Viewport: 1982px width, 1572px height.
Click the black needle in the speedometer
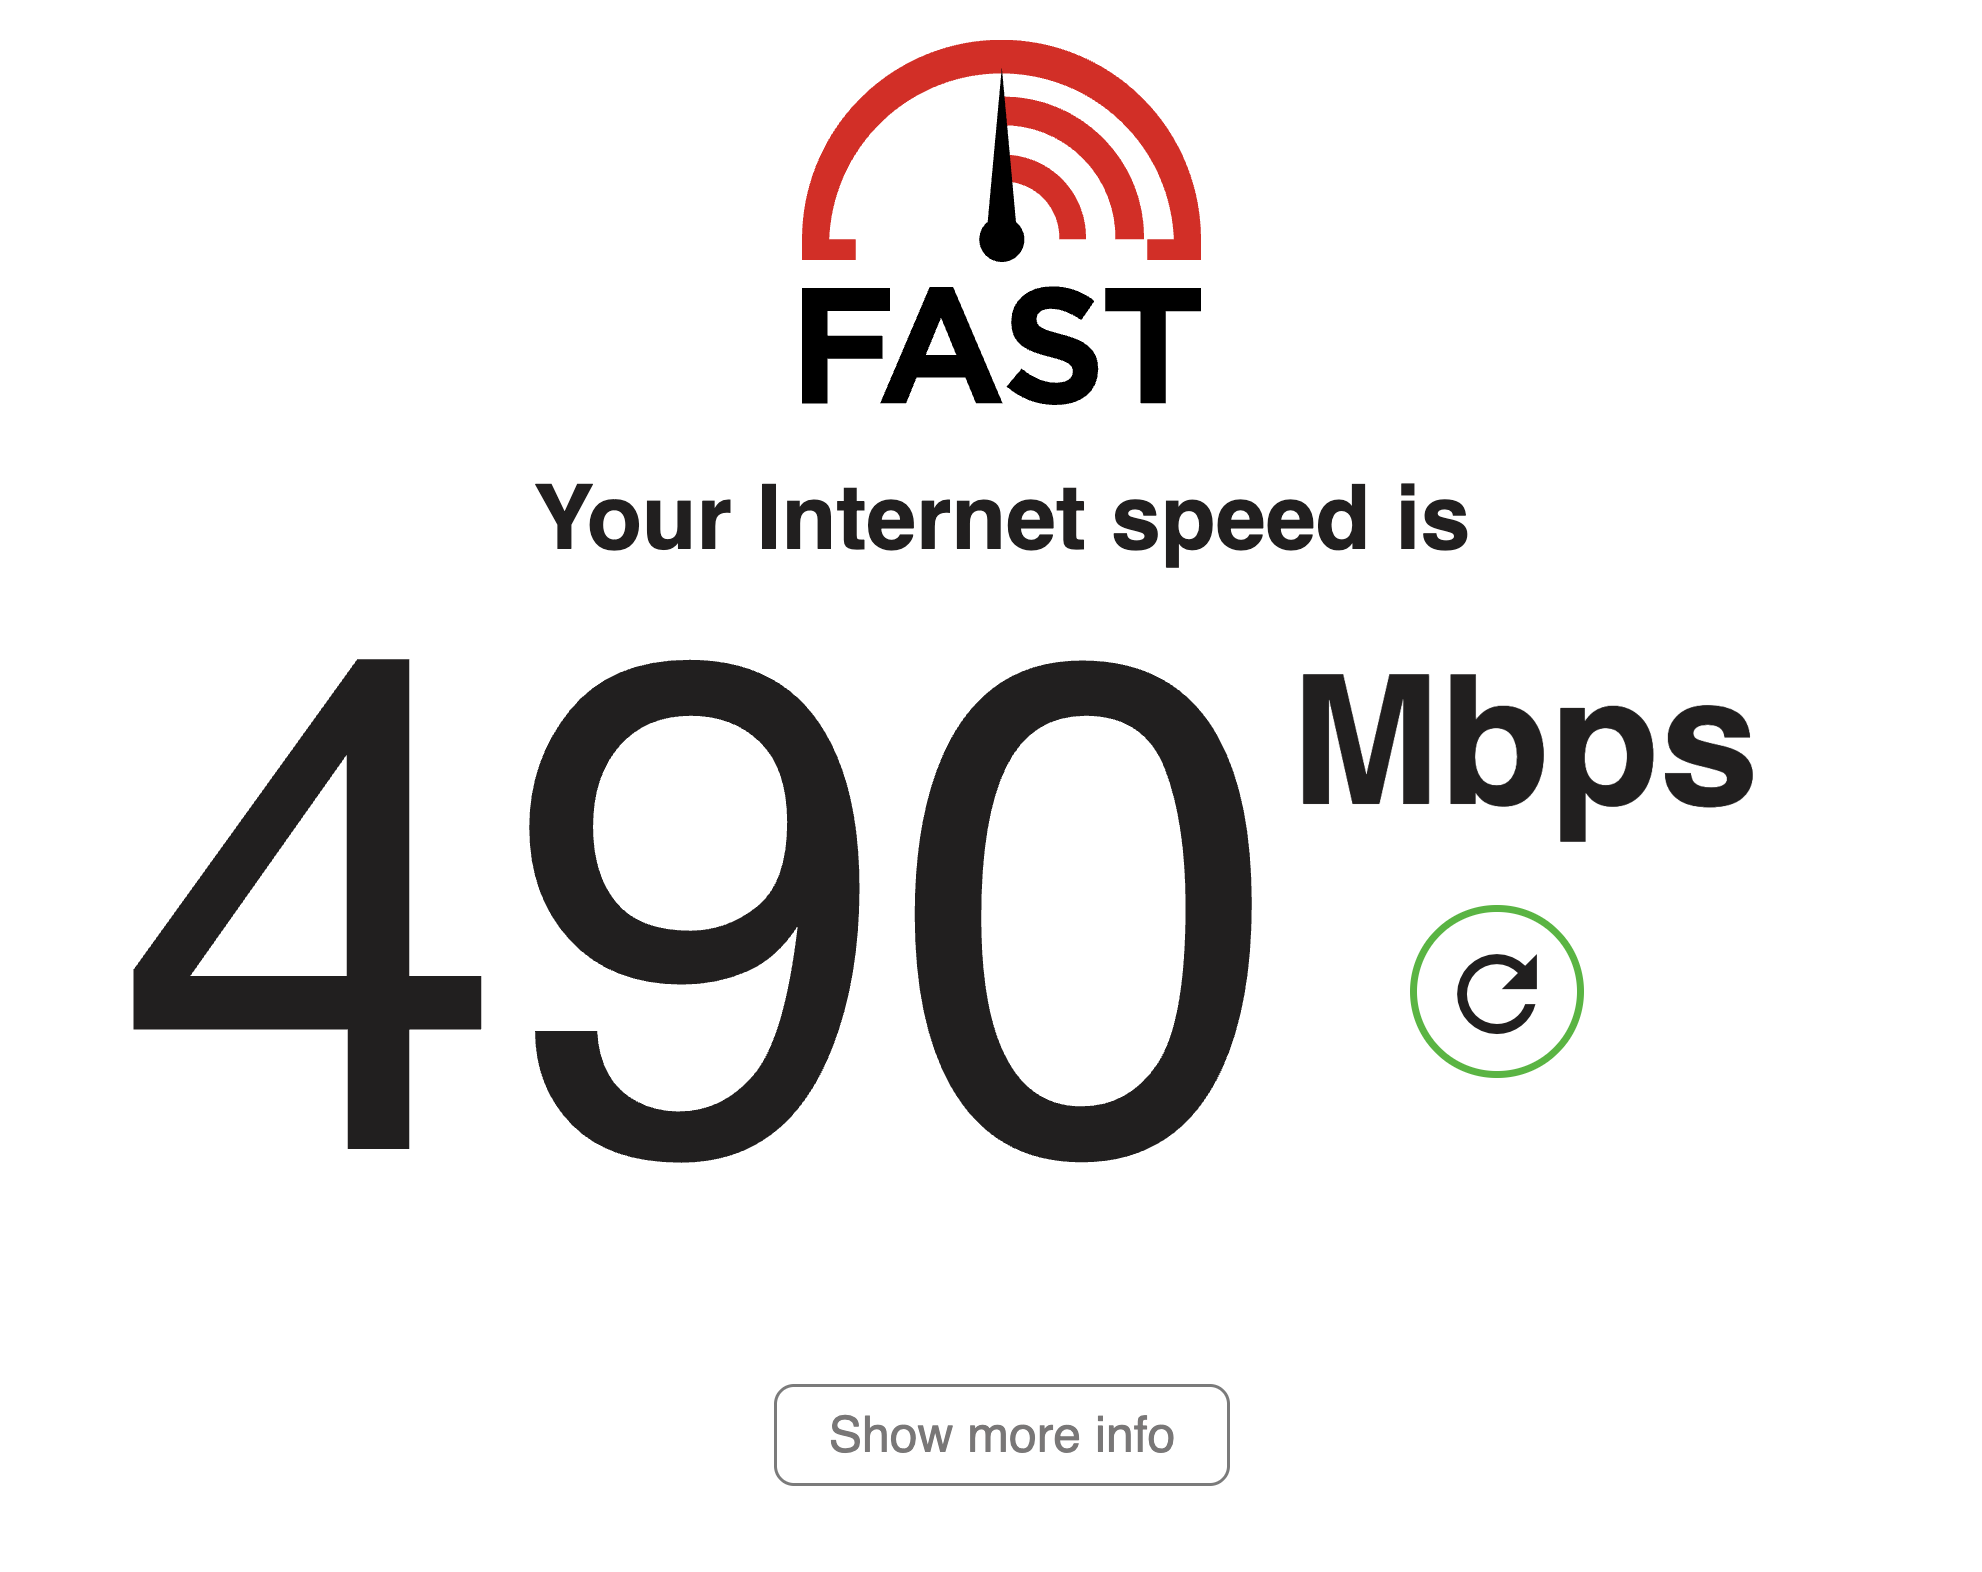pos(1001,160)
